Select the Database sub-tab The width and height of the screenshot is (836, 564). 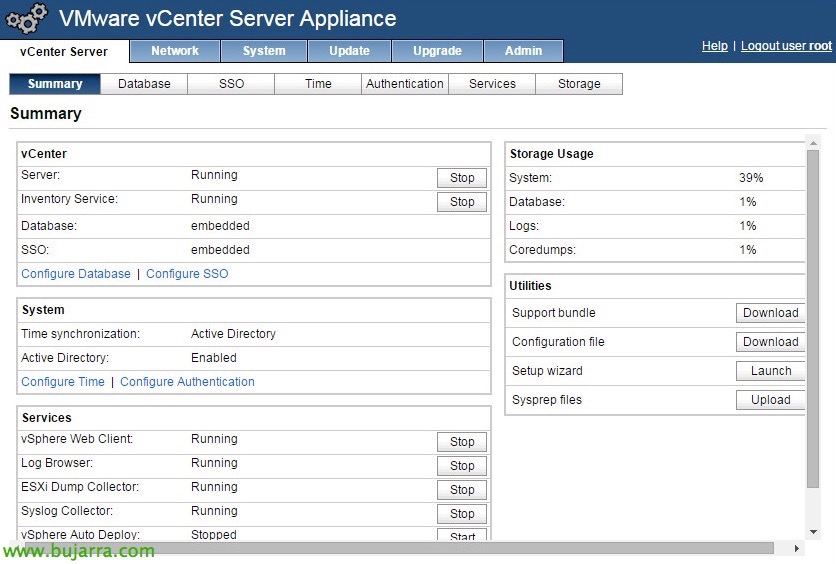(x=144, y=84)
